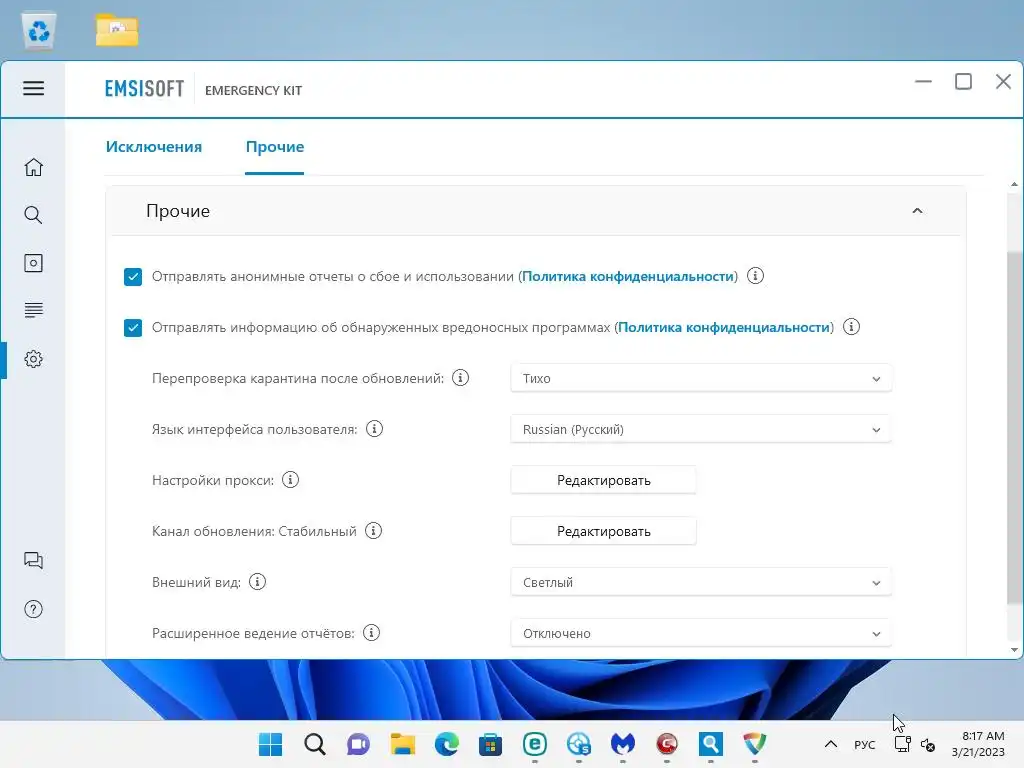Open quarantine re-scan dropdown showing Тихо
This screenshot has width=1024, height=768.
(701, 378)
